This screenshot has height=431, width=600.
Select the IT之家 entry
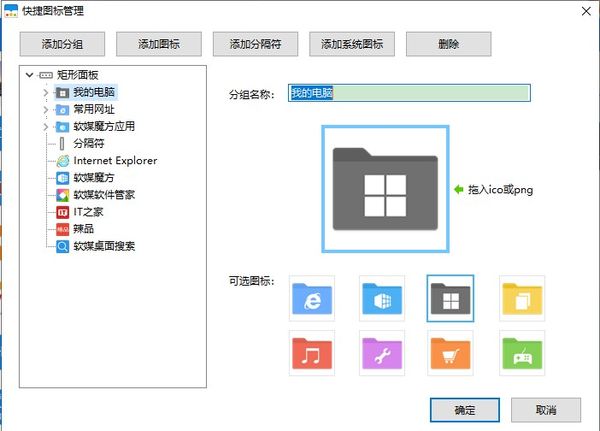click(x=88, y=212)
